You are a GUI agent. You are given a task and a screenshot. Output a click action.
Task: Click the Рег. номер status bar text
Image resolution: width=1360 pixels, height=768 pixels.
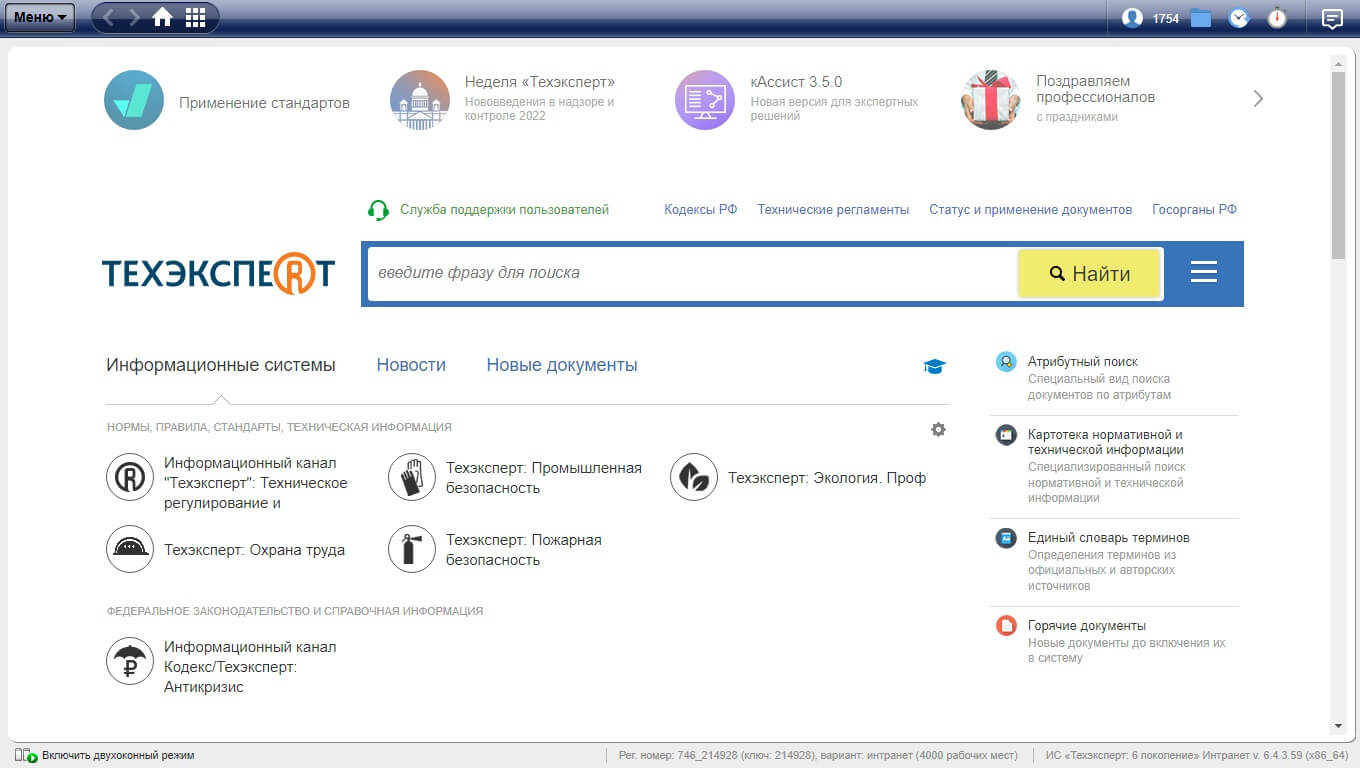pyautogui.click(x=818, y=756)
